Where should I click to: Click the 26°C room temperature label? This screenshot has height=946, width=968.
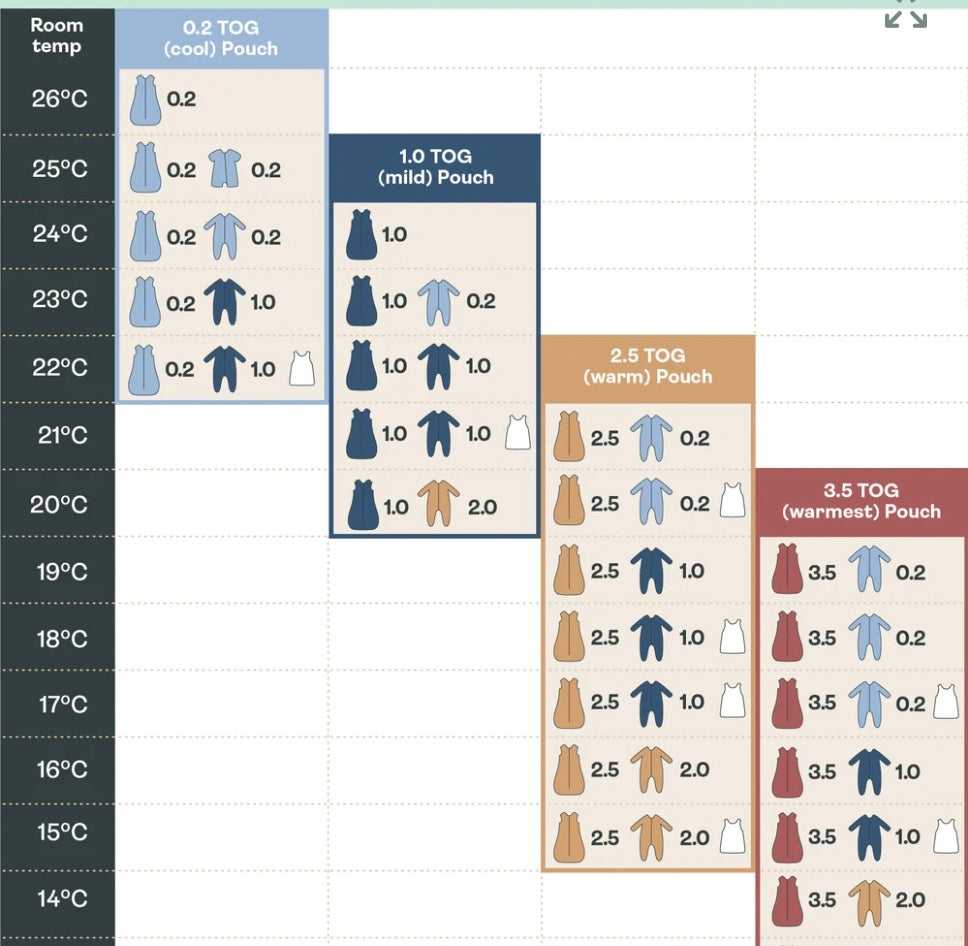pyautogui.click(x=59, y=100)
